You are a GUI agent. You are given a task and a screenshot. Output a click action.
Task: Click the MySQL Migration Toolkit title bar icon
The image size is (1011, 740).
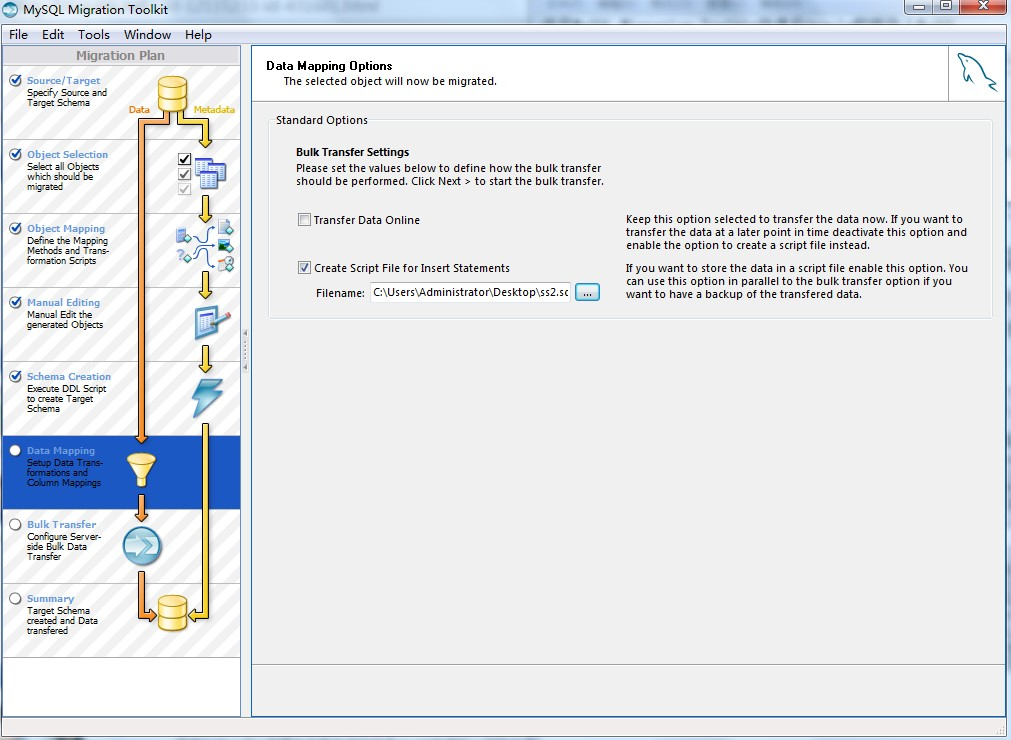tap(10, 10)
